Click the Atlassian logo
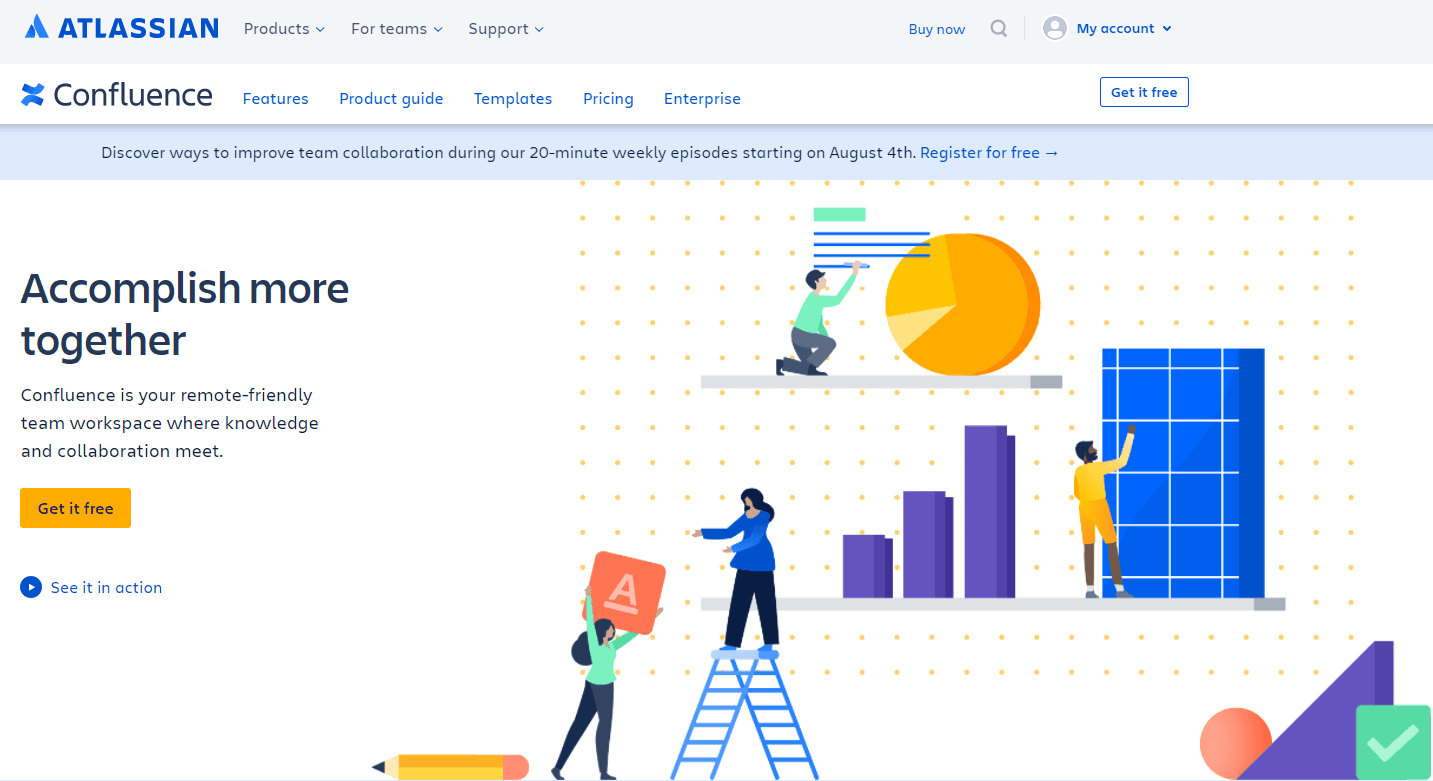The width and height of the screenshot is (1433, 781). click(x=121, y=28)
